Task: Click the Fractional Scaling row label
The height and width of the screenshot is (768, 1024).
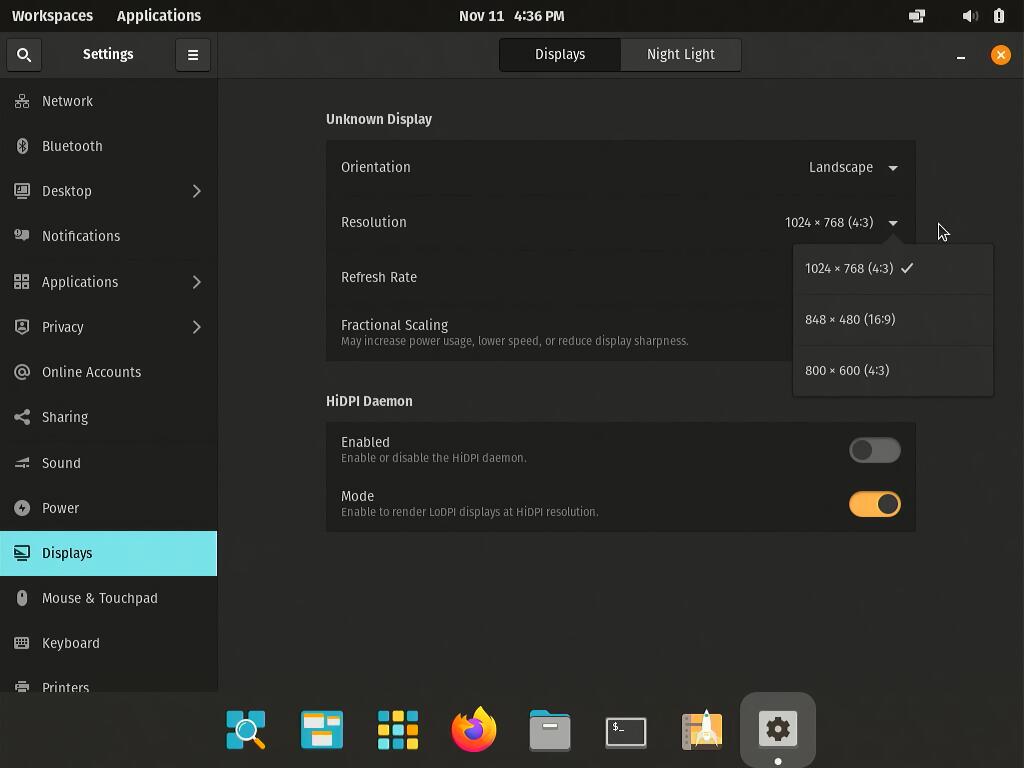Action: tap(394, 325)
